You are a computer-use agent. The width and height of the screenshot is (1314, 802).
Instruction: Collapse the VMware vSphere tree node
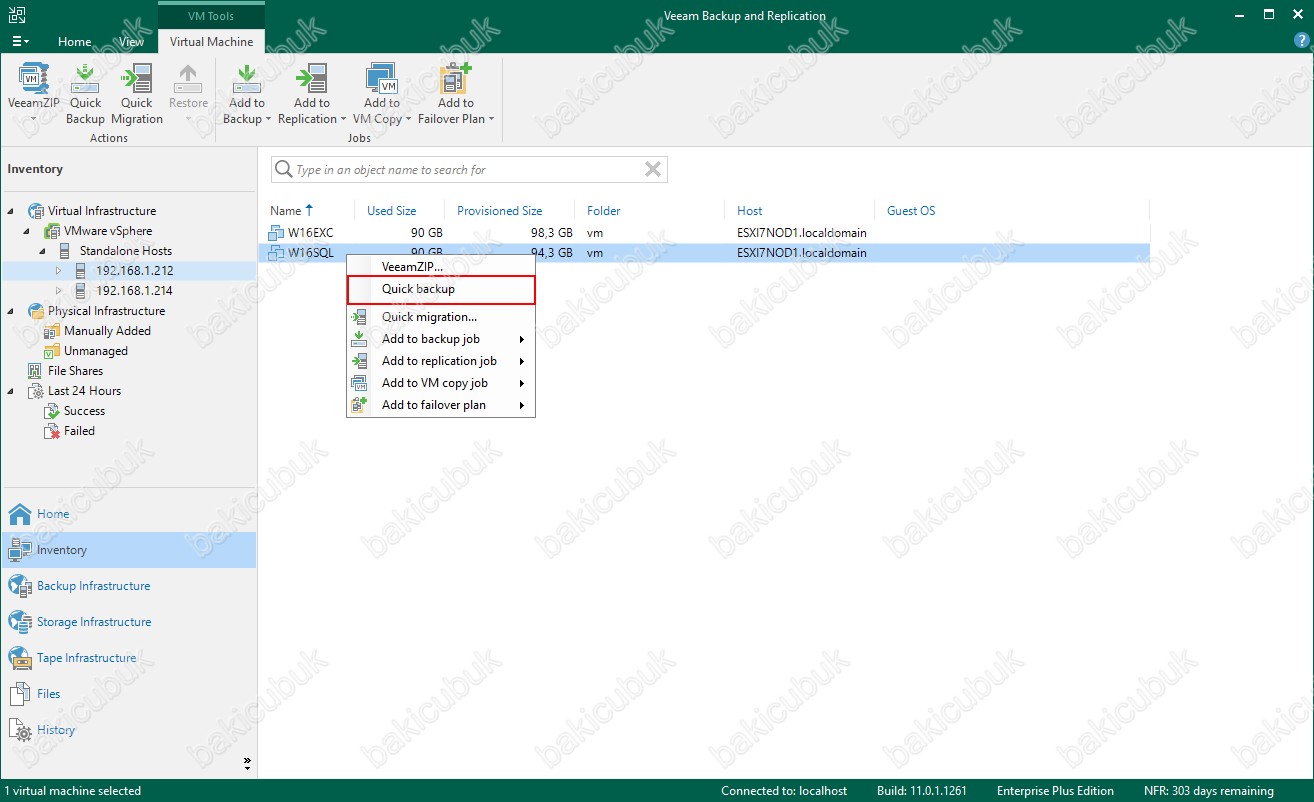27,231
